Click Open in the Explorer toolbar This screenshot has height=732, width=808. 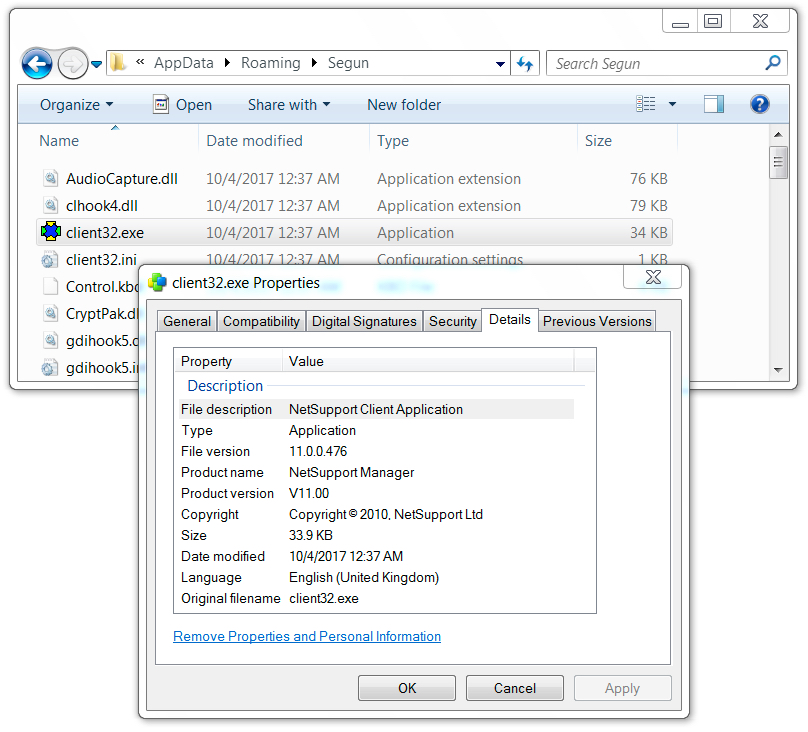182,105
